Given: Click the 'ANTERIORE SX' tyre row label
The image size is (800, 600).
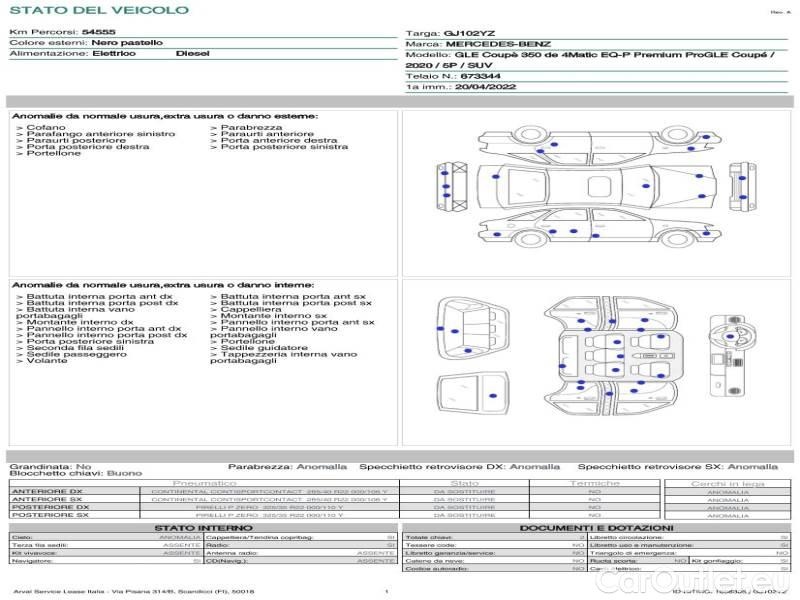Looking at the screenshot, I should click(x=47, y=499).
